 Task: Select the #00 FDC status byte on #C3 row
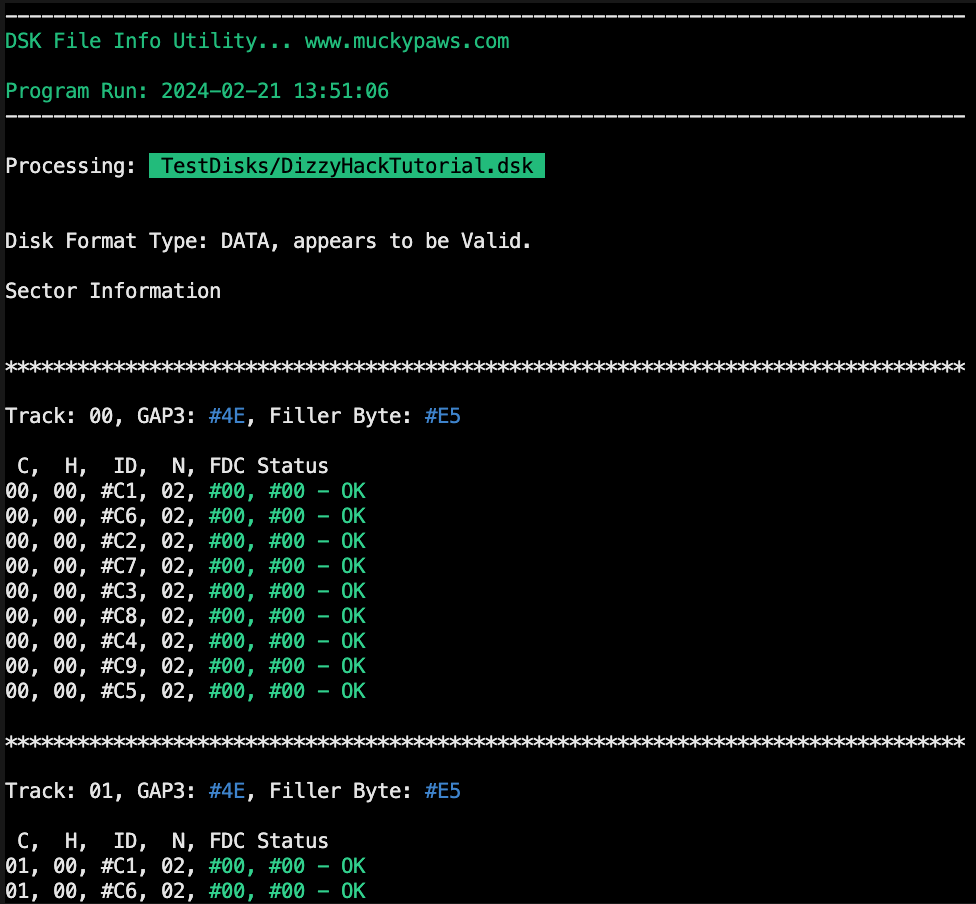[x=226, y=590]
